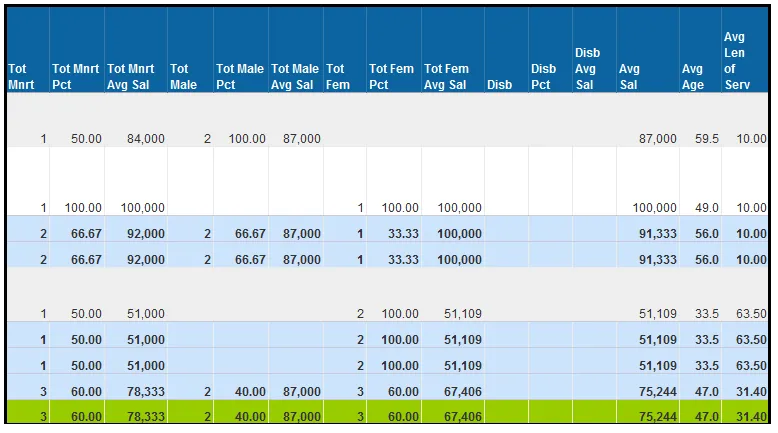Viewport: 778px width, 433px height.
Task: Select the 49.0 average age cell
Action: pos(707,208)
